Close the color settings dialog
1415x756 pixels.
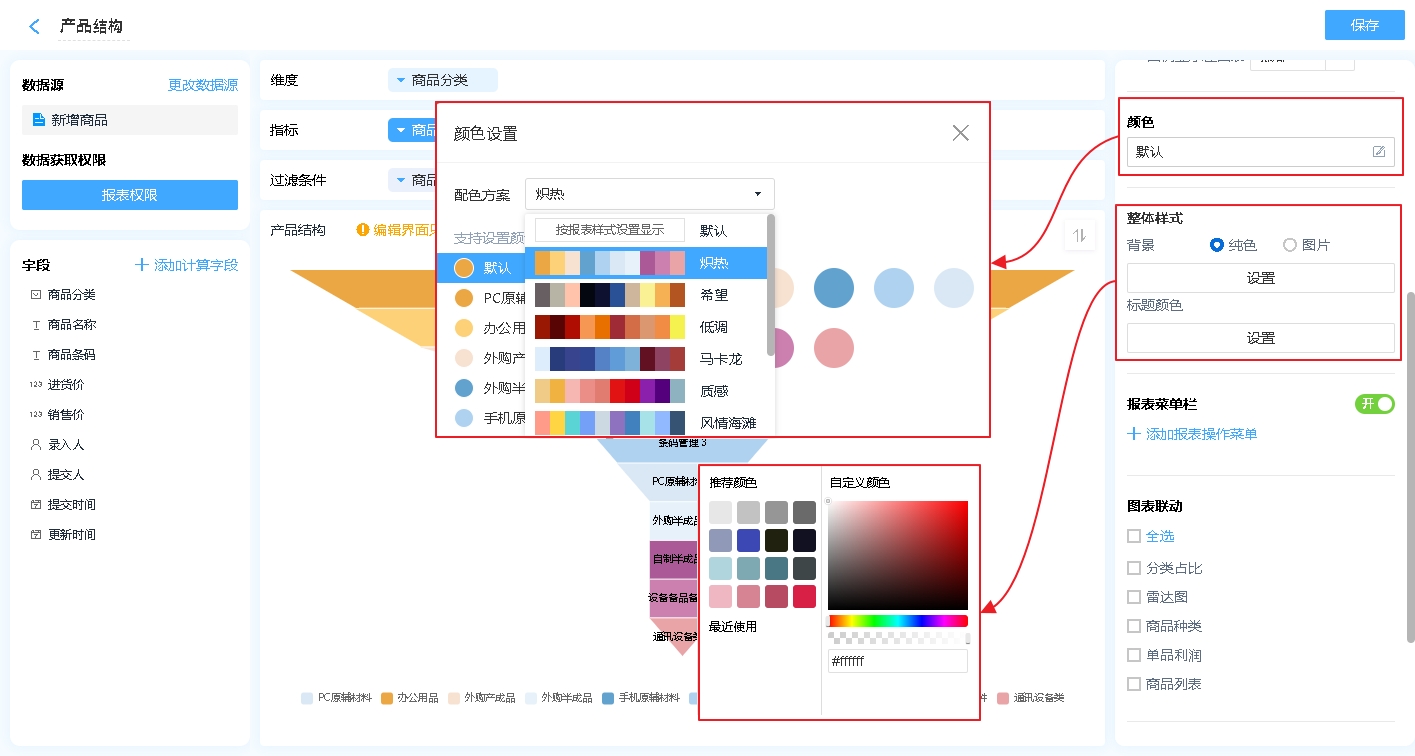[960, 133]
